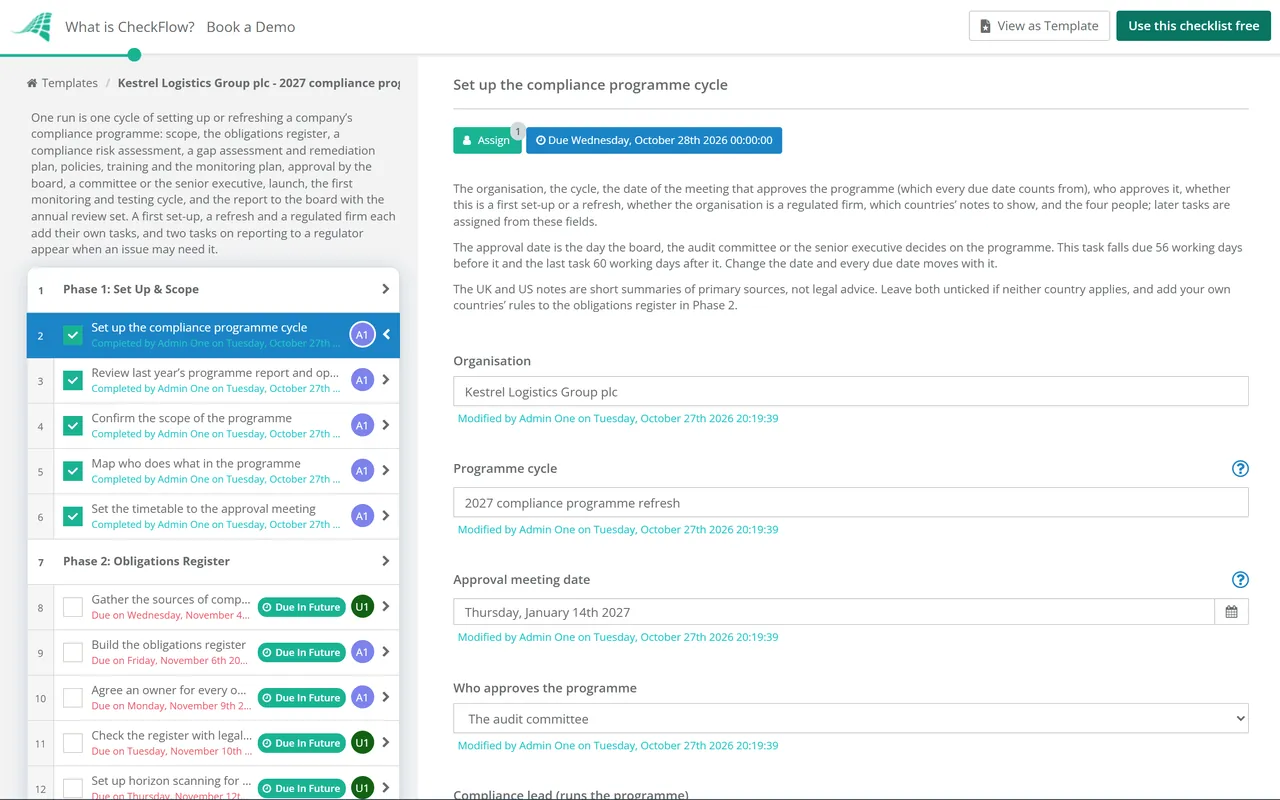Open Book a Demo menu item

251,27
